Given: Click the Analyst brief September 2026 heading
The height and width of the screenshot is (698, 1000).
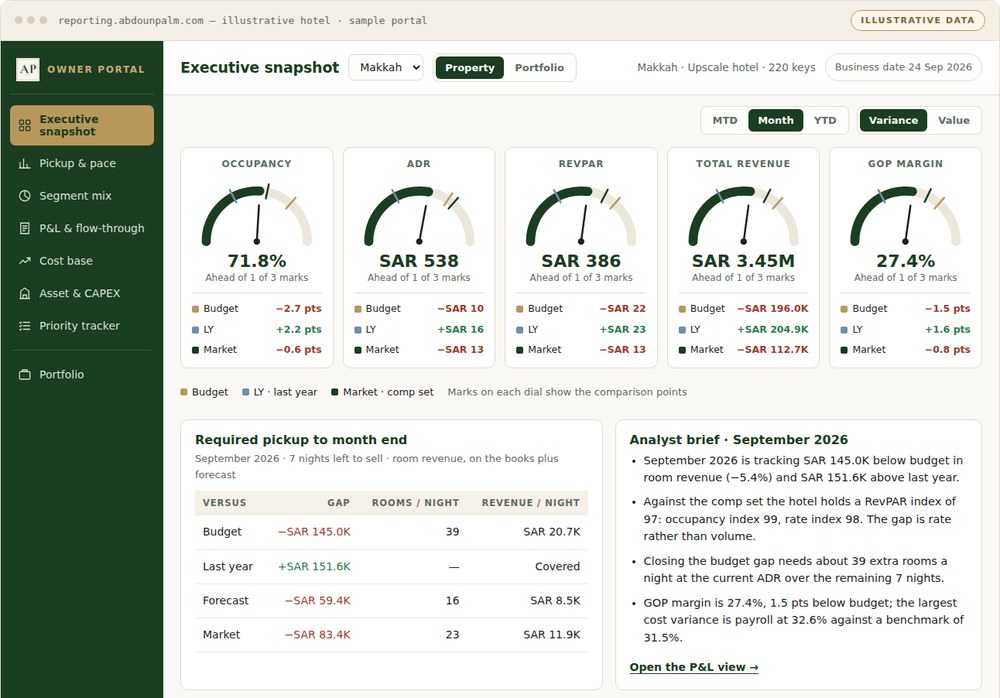Looking at the screenshot, I should [x=739, y=440].
